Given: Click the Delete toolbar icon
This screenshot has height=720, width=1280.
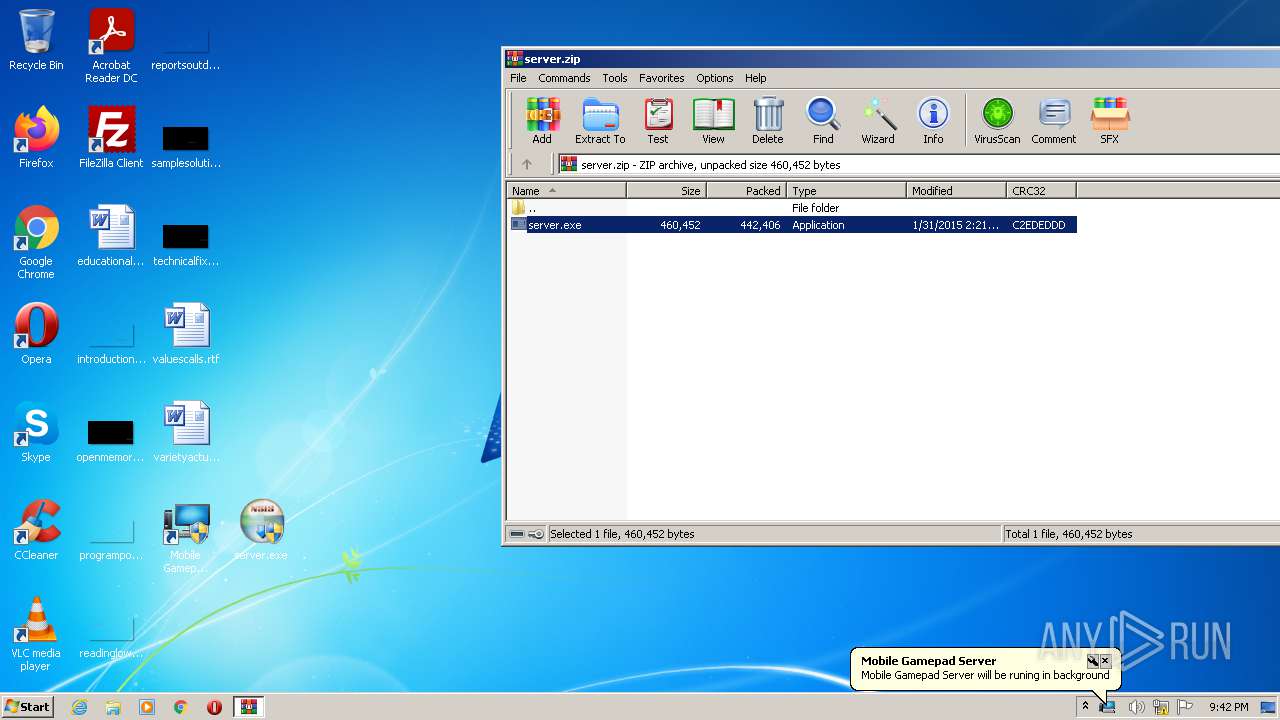Looking at the screenshot, I should click(768, 121).
